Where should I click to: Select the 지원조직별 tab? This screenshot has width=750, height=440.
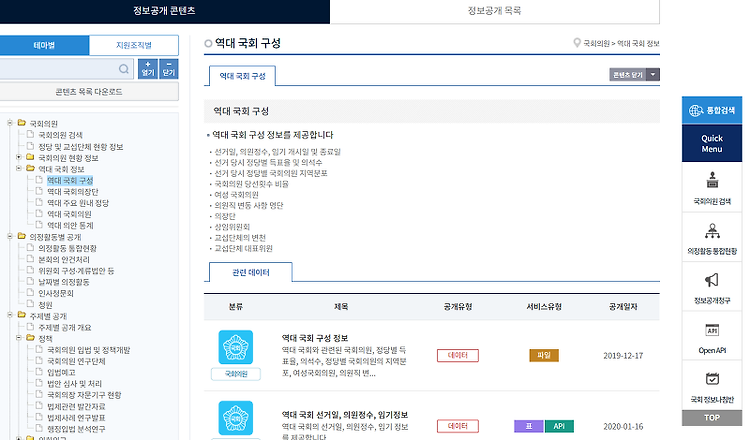(134, 45)
